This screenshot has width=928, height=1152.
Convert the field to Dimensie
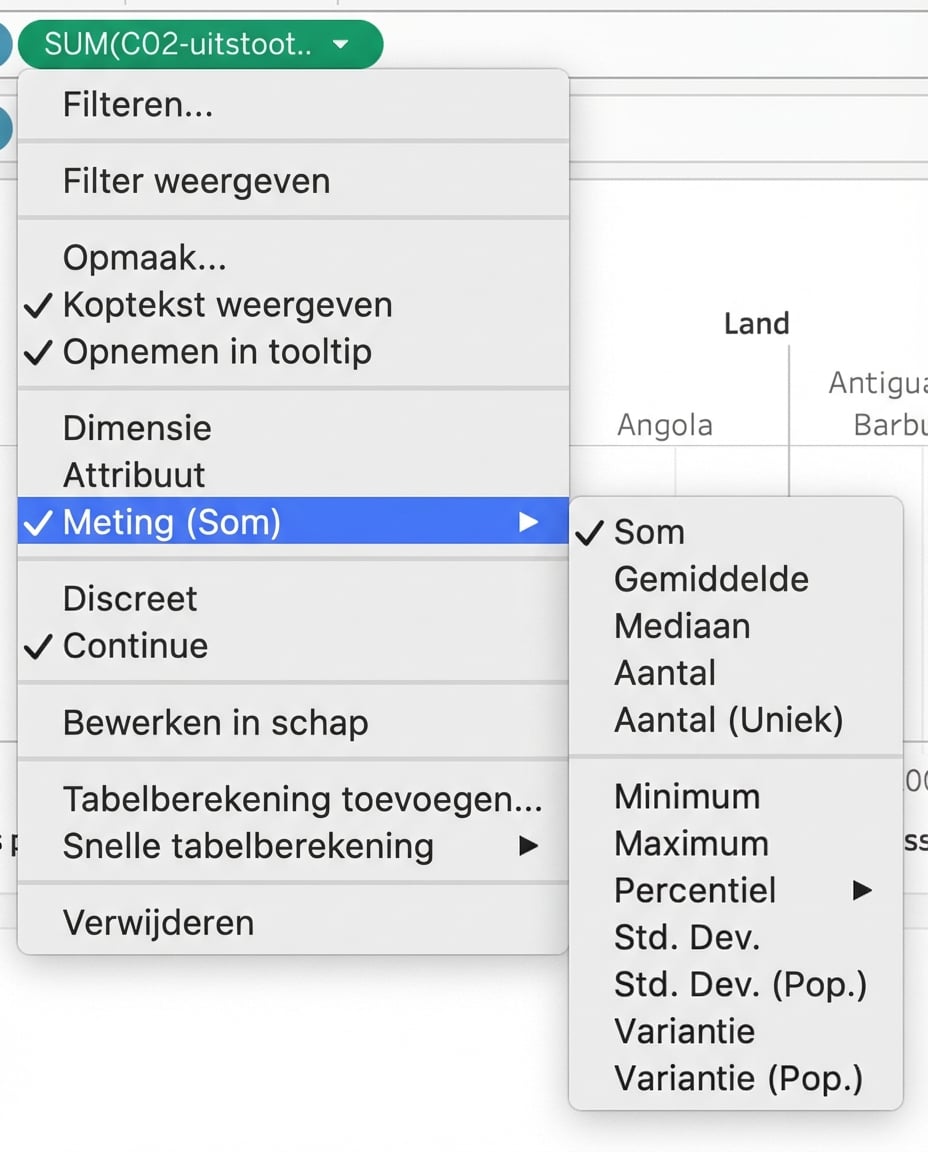(137, 428)
